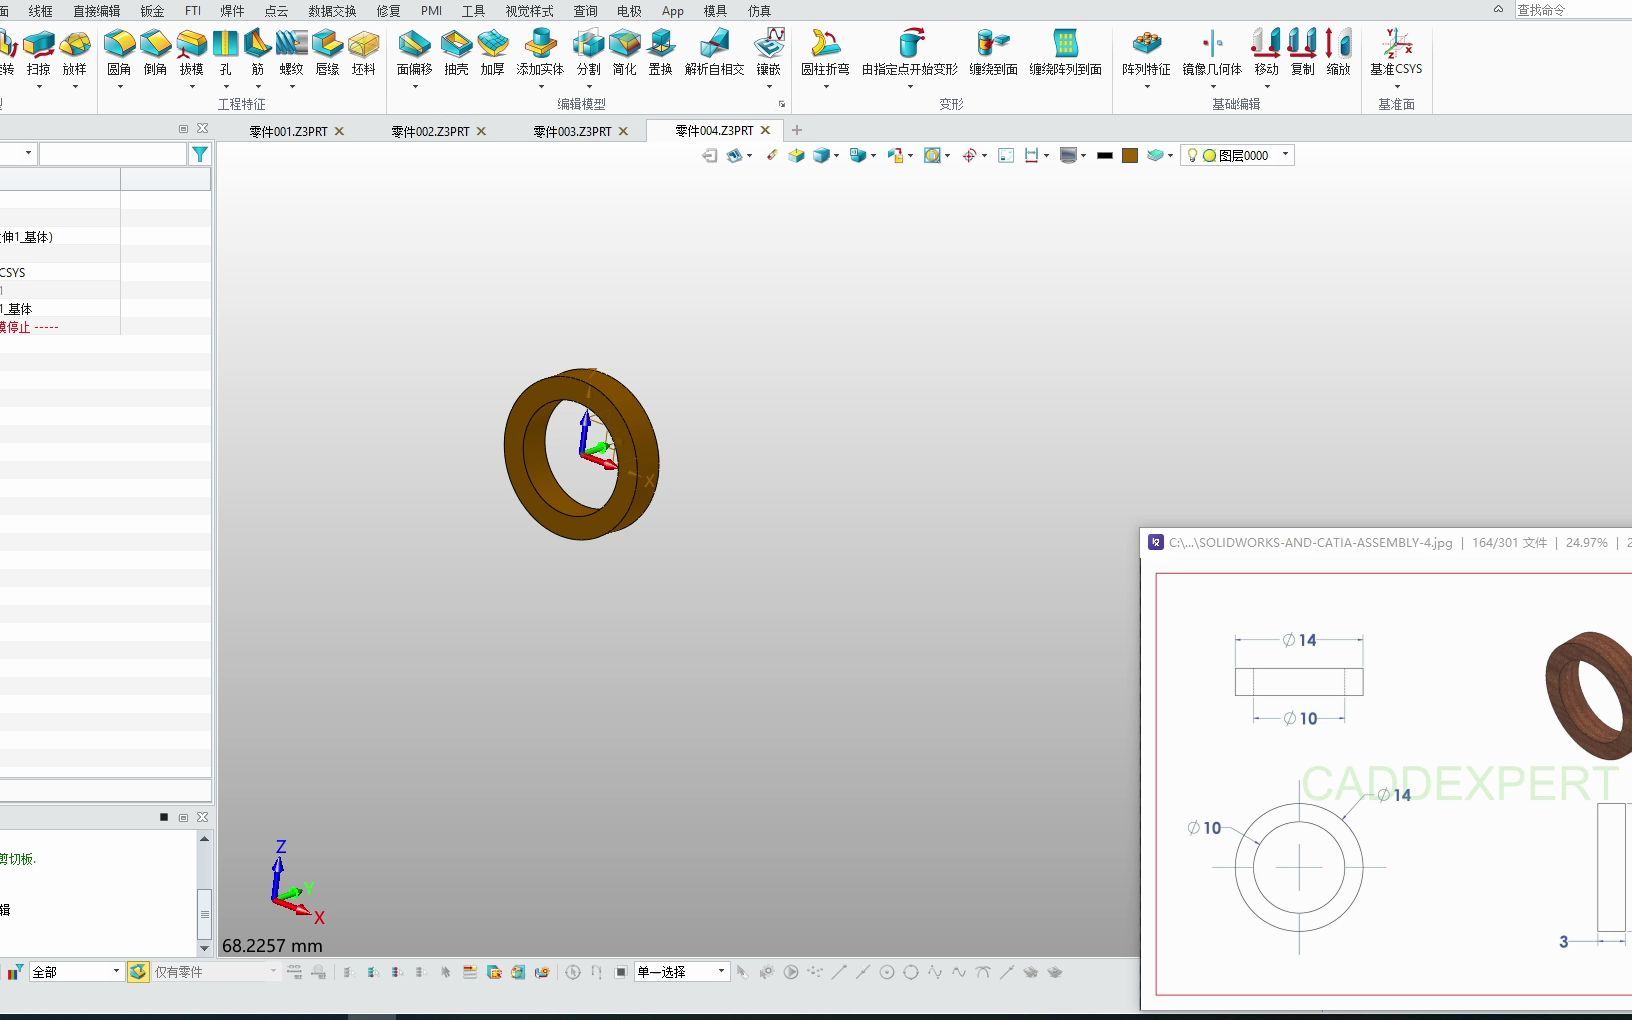Expand the 单一选择 selection mode dropdown
Screen dimensions: 1632x1020
pyautogui.click(x=721, y=972)
